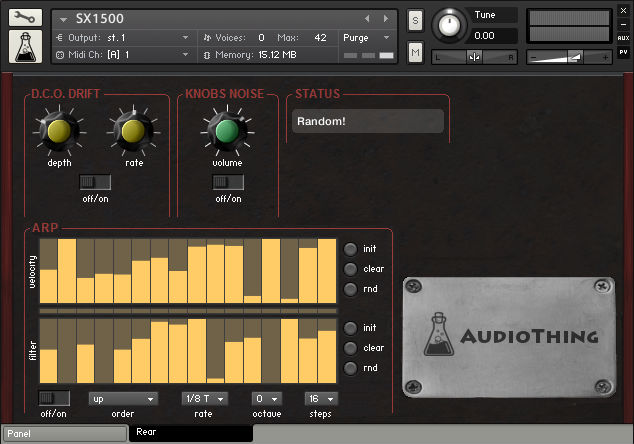Viewport: 634px width, 444px height.
Task: Toggle the Knobs Noise off/on switch
Action: 227,182
